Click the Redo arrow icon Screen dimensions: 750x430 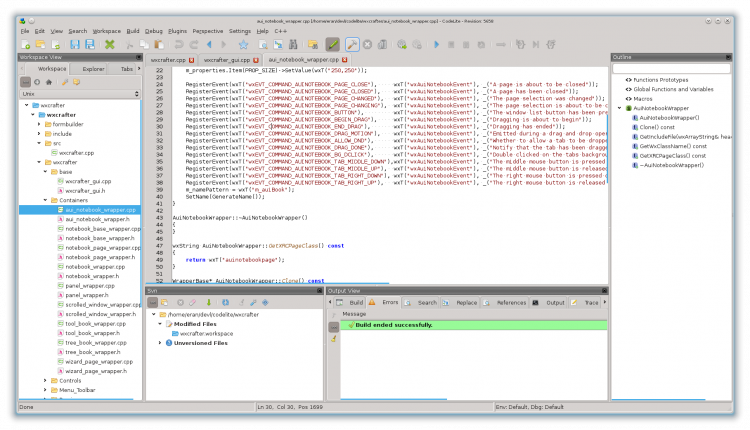[x=194, y=44]
